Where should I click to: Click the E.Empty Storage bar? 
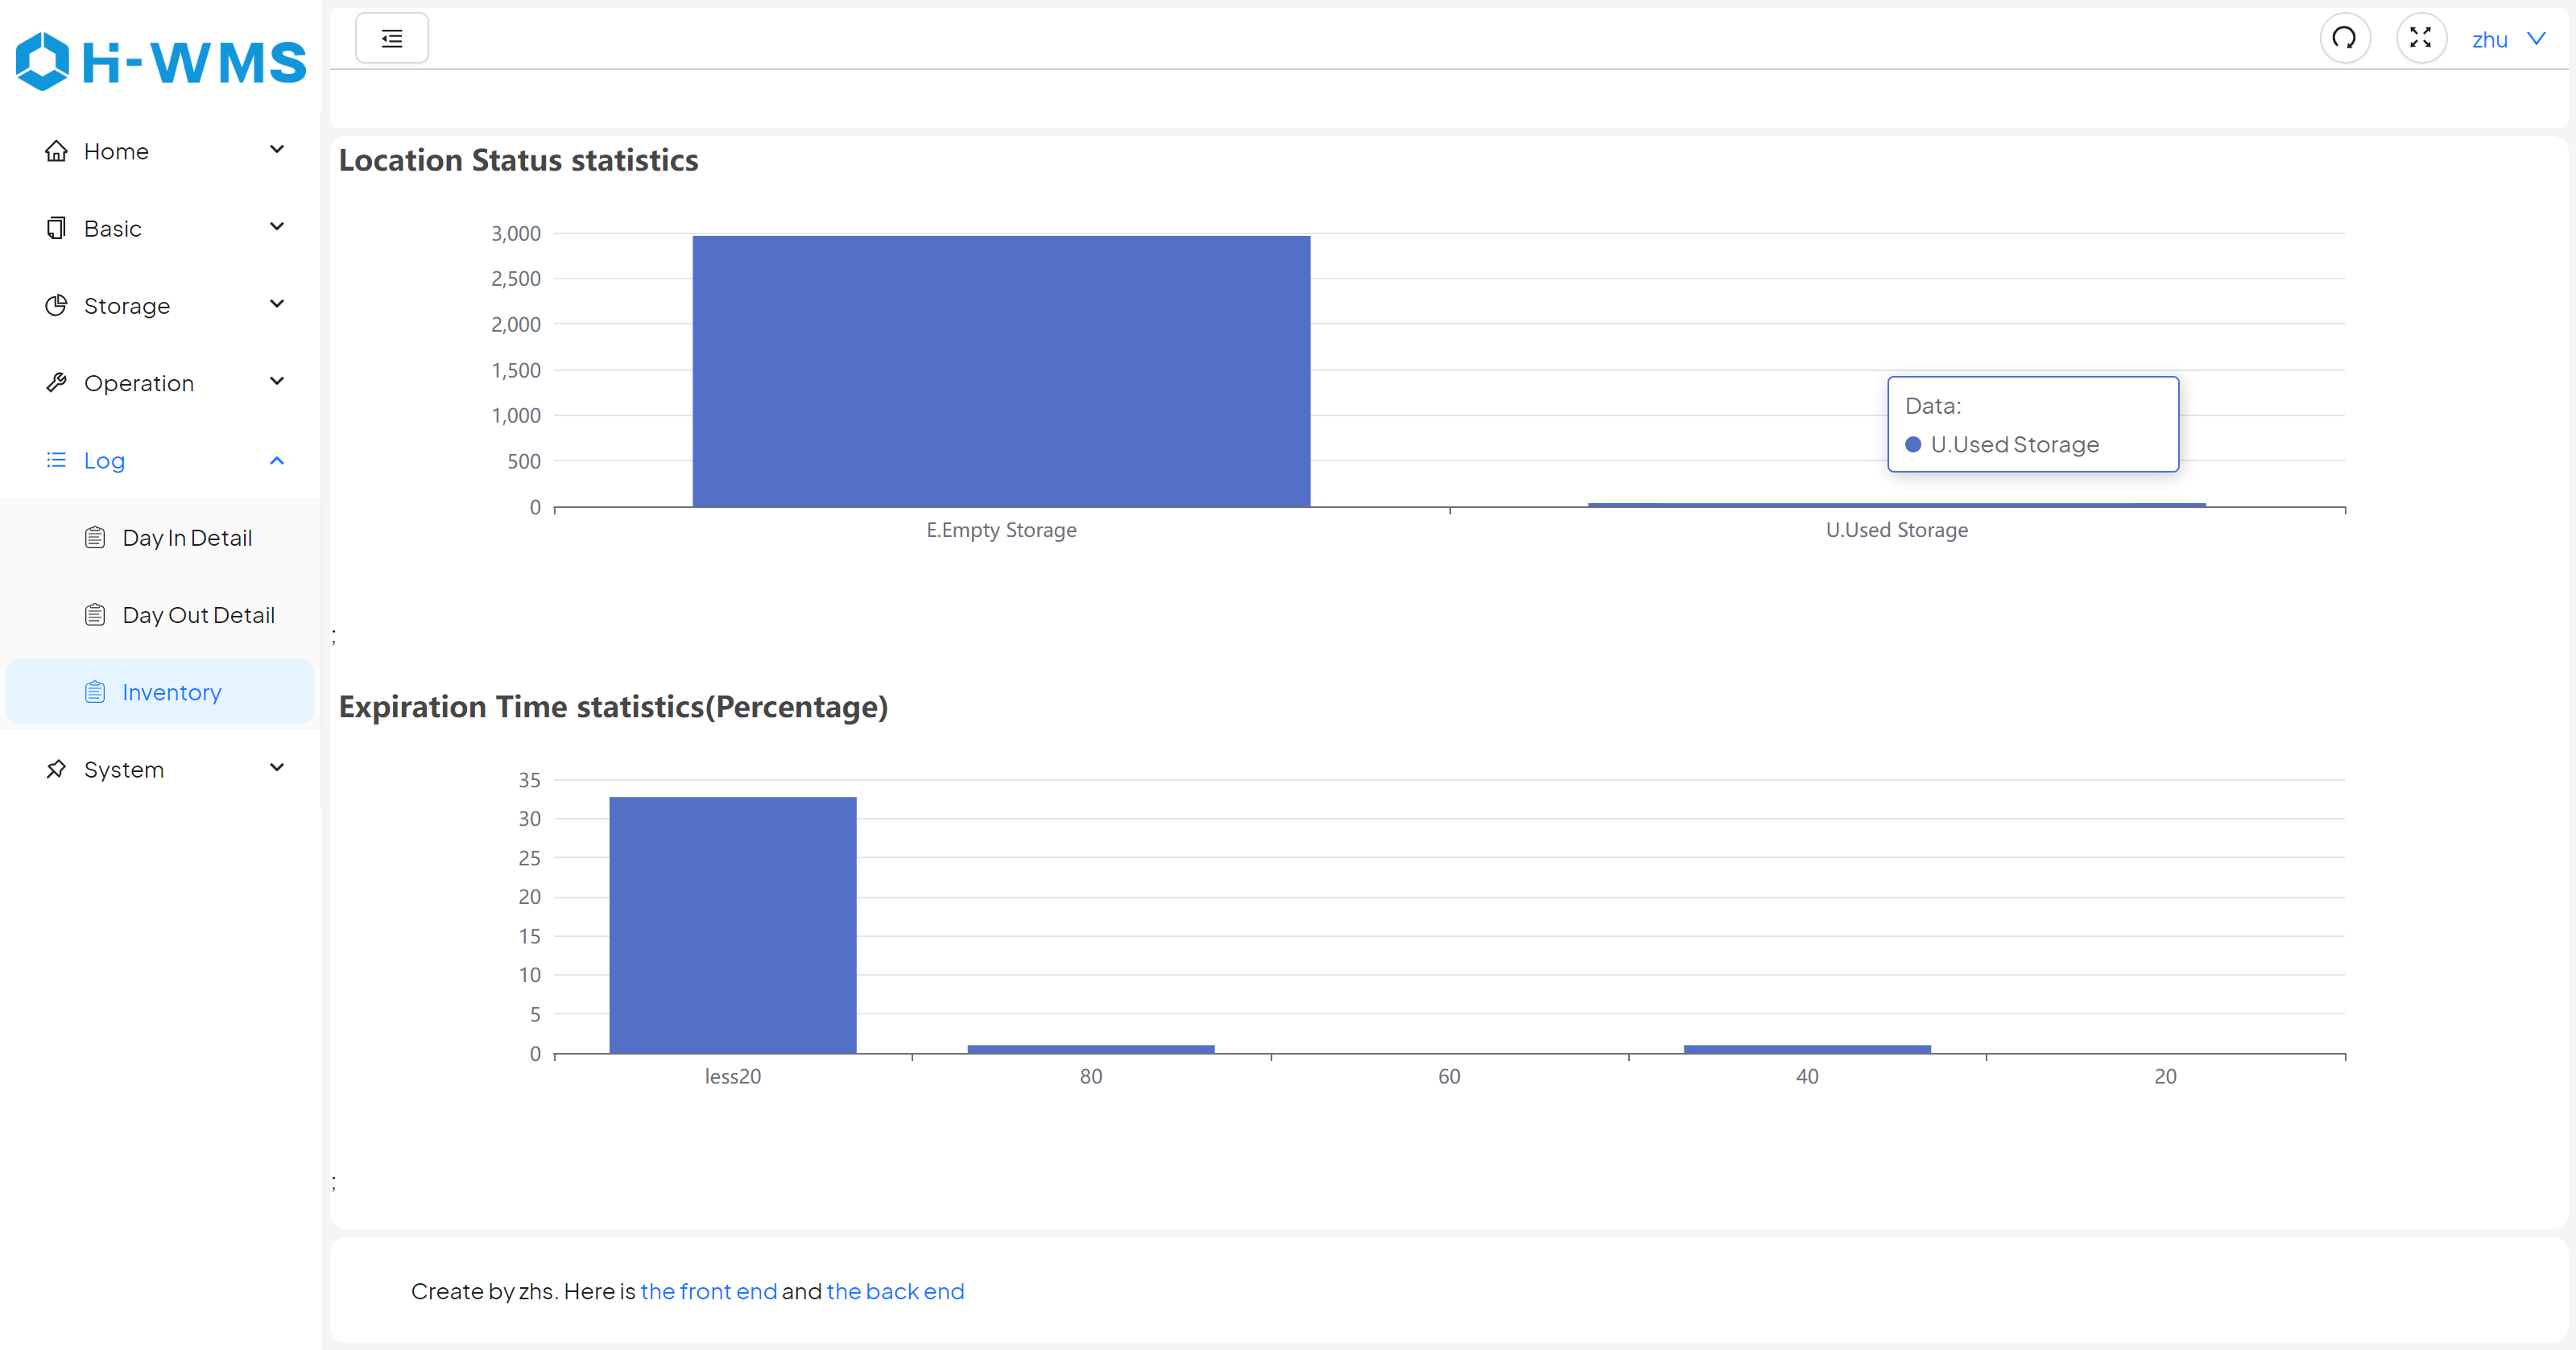pos(1000,372)
